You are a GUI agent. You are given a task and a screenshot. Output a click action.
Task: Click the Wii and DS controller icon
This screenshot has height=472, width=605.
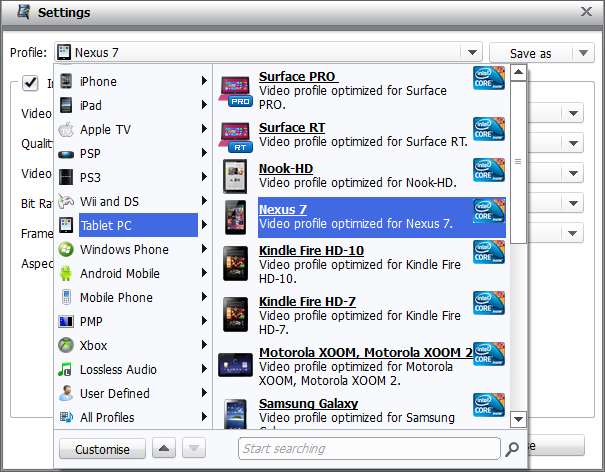pos(66,201)
